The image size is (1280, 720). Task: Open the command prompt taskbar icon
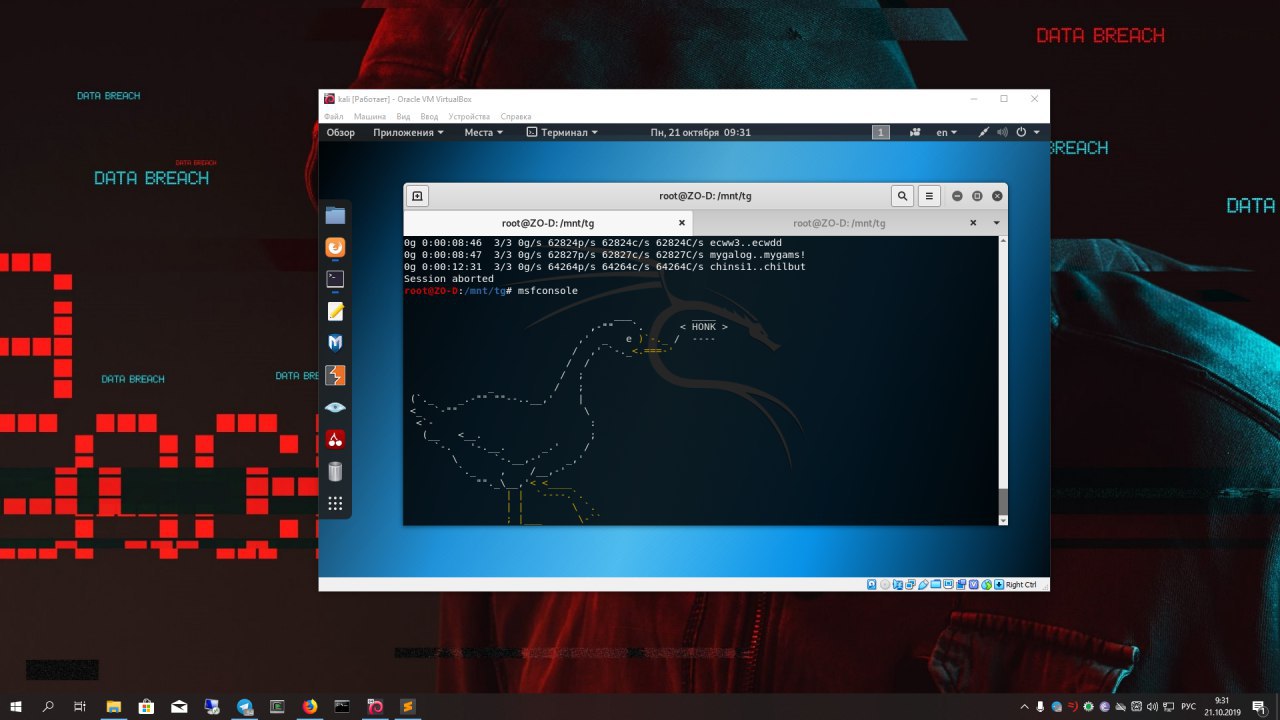342,706
